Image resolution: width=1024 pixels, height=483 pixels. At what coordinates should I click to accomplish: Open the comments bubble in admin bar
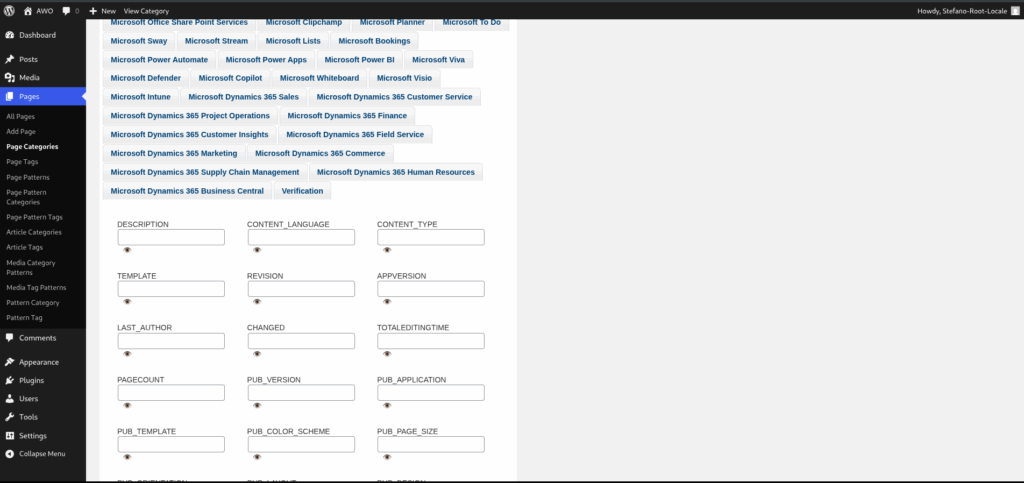tap(67, 11)
